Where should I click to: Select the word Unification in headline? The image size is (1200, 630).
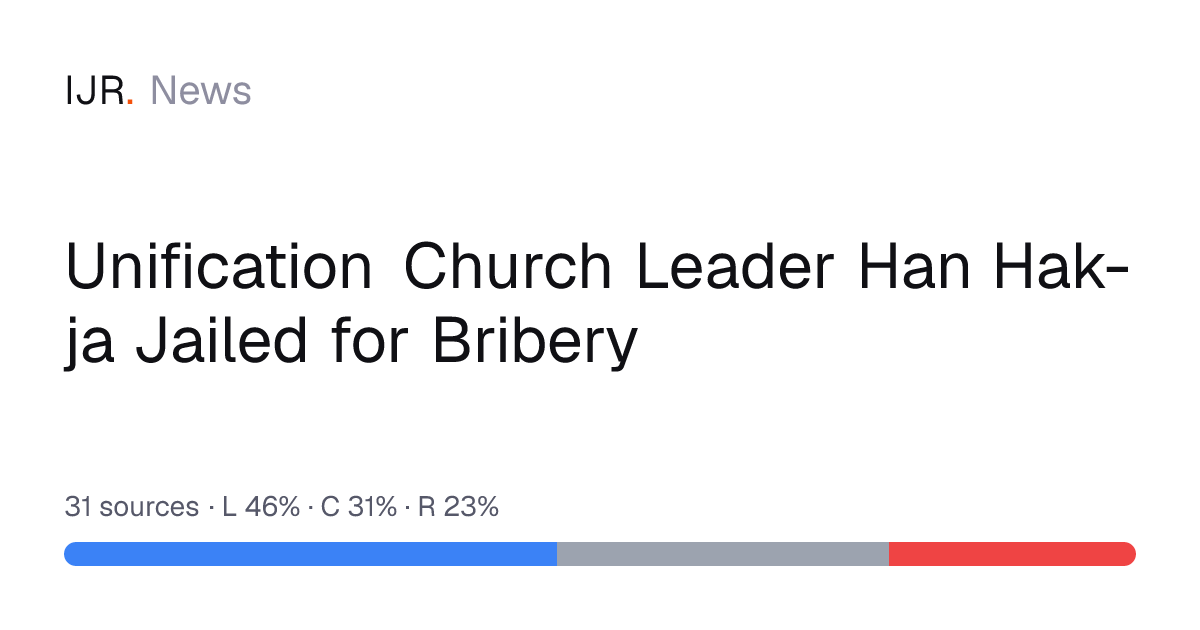219,267
